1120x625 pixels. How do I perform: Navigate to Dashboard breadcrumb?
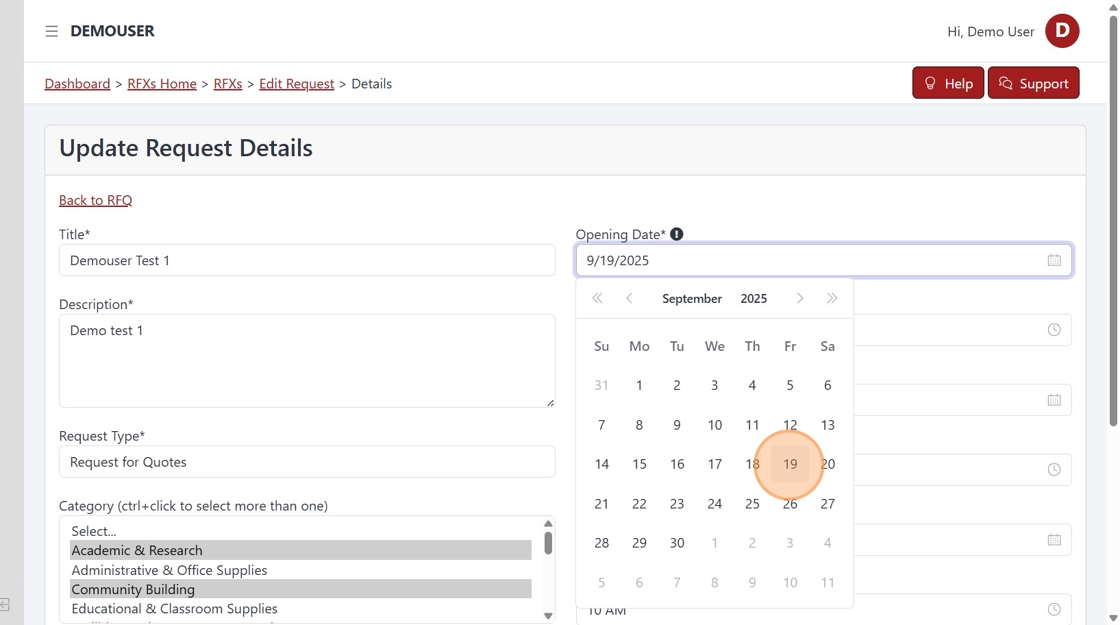77,83
